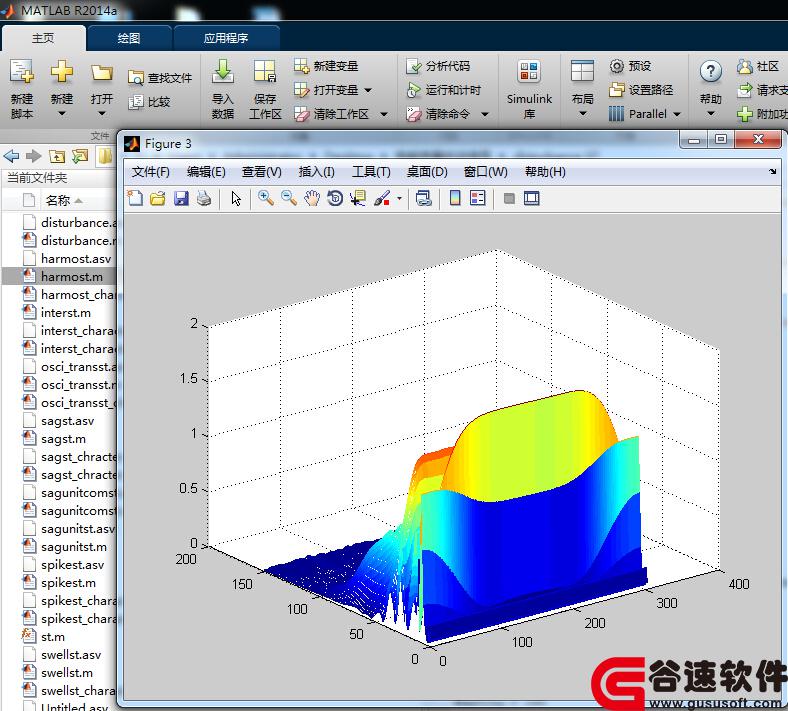Viewport: 788px width, 711px height.
Task: Open Insert (插入) menu in Figure 3
Action: [x=317, y=172]
